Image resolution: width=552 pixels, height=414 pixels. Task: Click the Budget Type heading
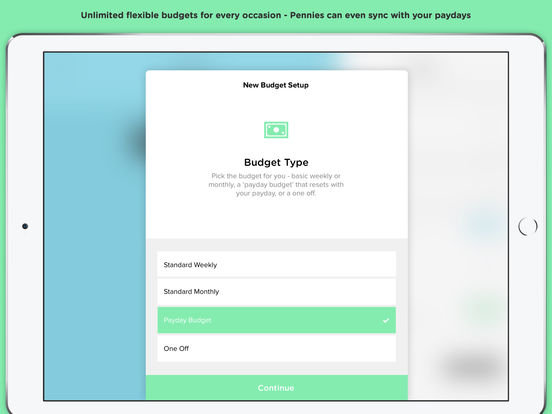pos(276,162)
